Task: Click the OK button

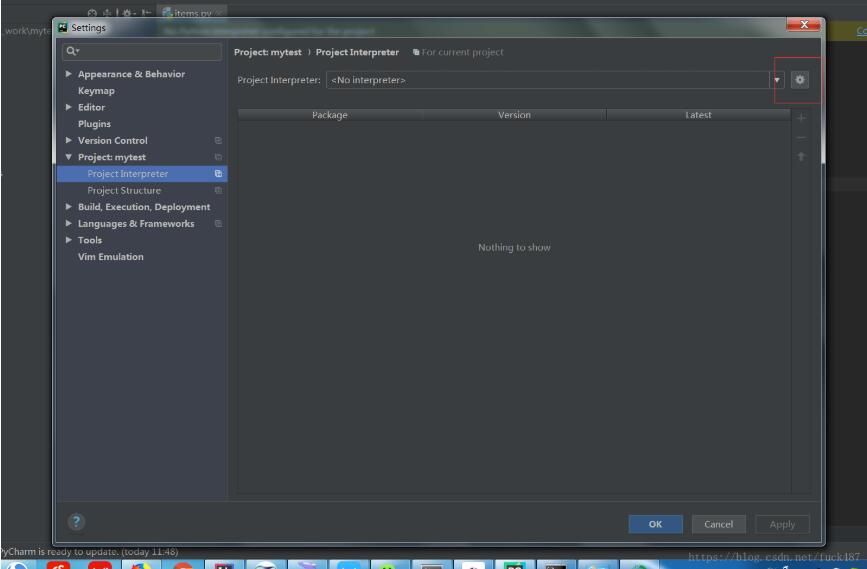Action: point(655,524)
